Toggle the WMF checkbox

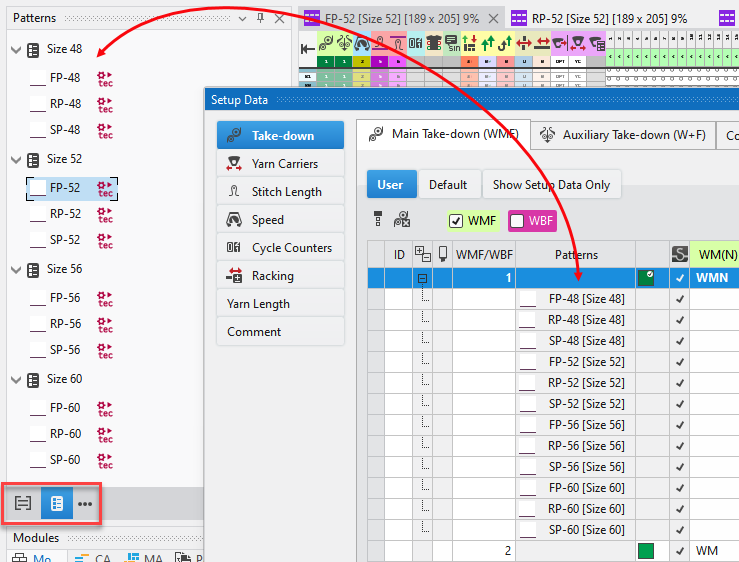click(x=456, y=221)
